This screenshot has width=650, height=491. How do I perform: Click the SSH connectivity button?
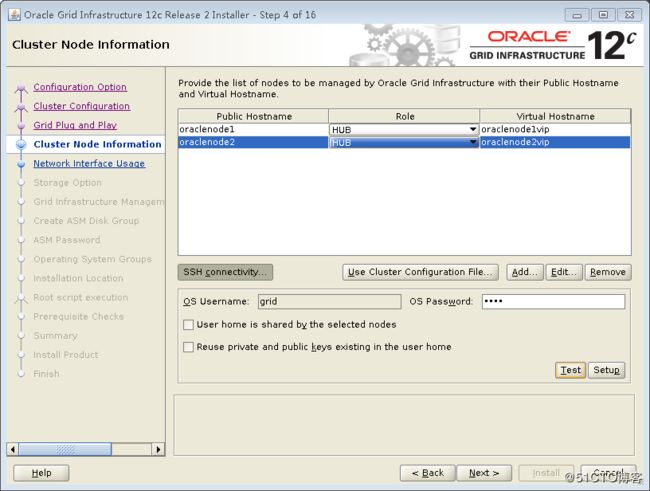click(x=225, y=272)
